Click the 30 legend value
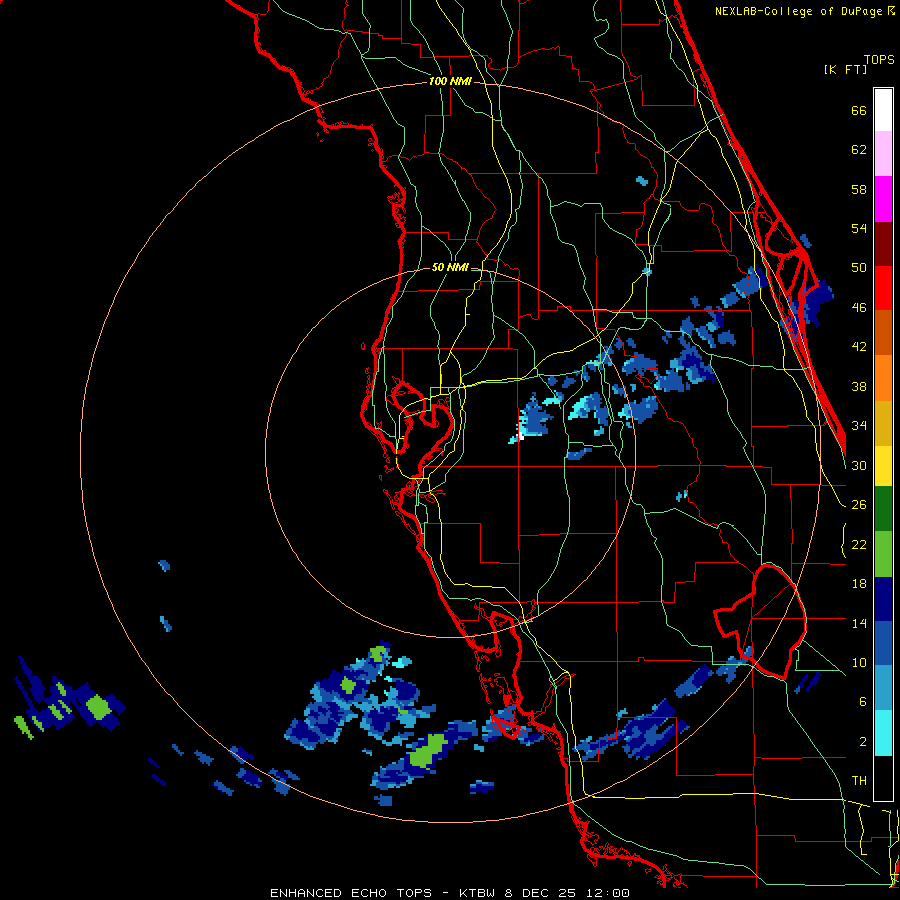The image size is (900, 900). point(859,465)
